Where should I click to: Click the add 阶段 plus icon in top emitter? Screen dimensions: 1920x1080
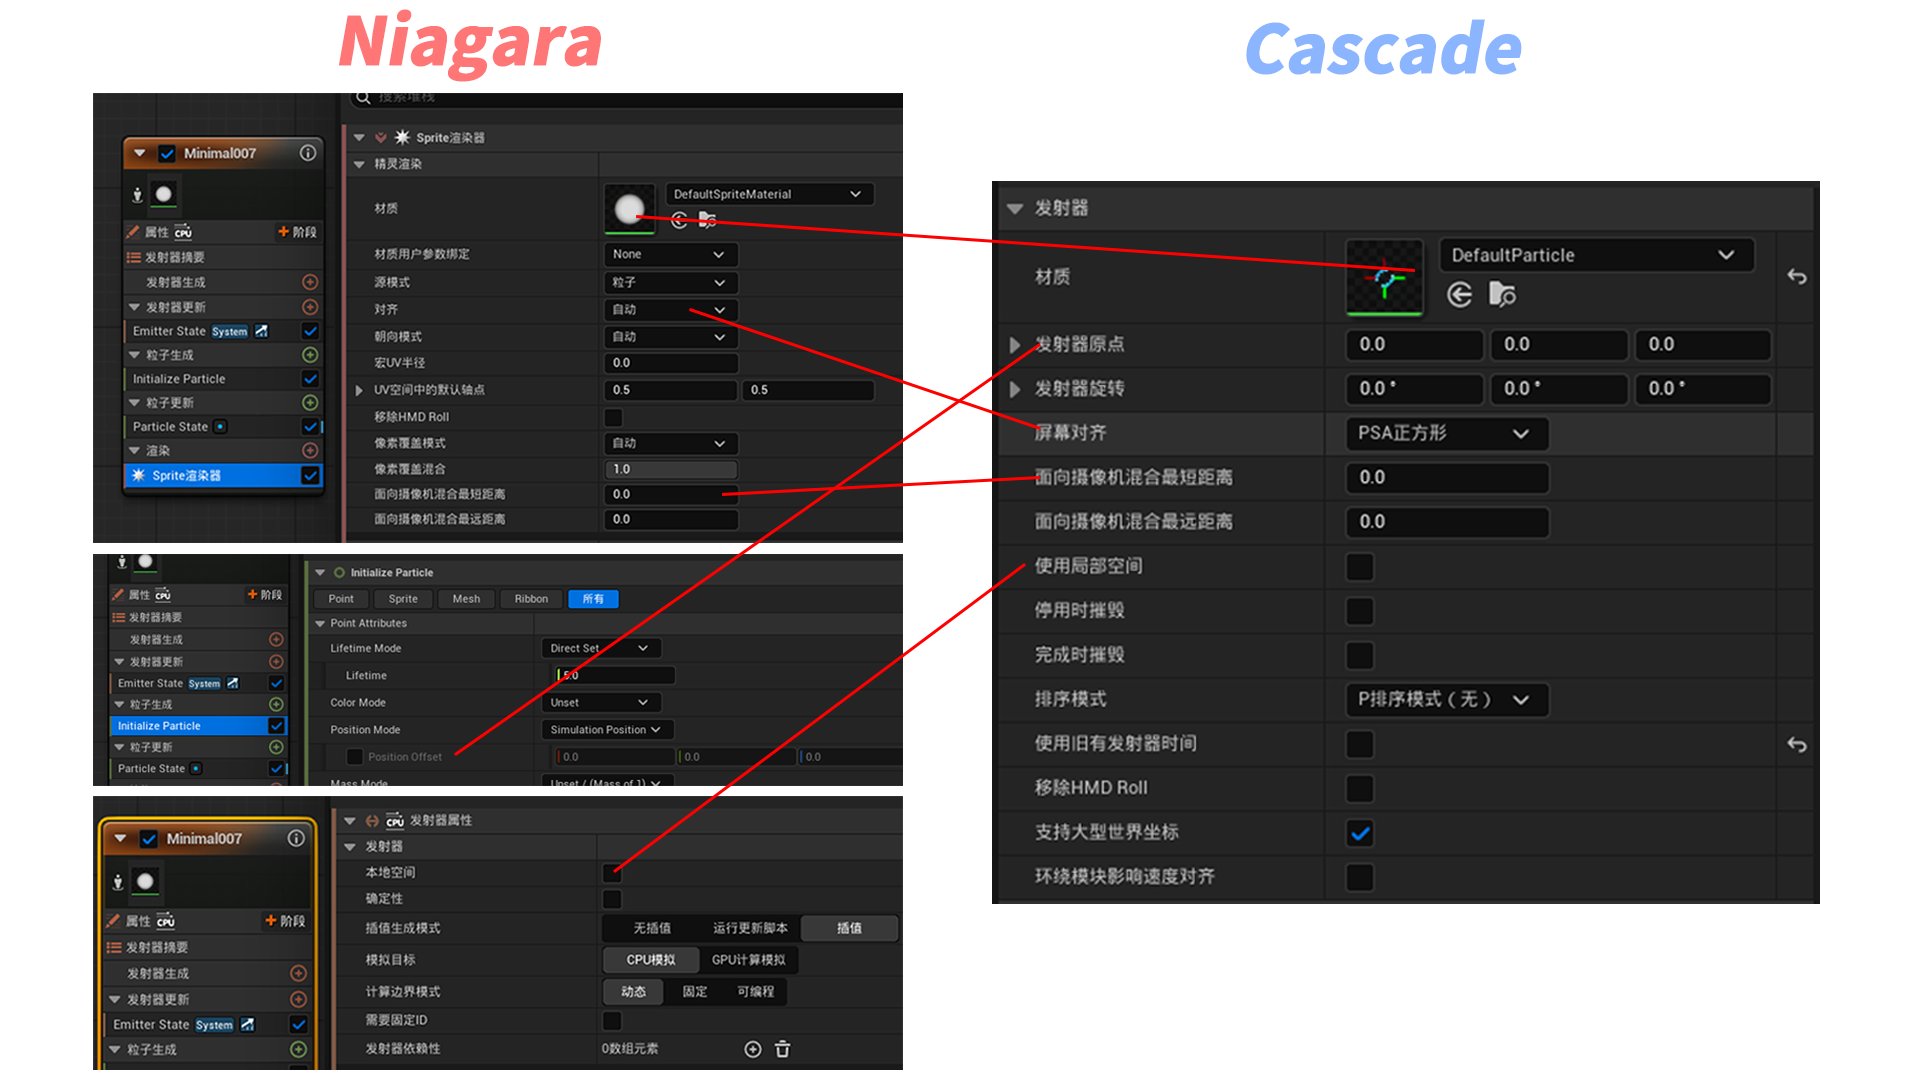[x=284, y=232]
